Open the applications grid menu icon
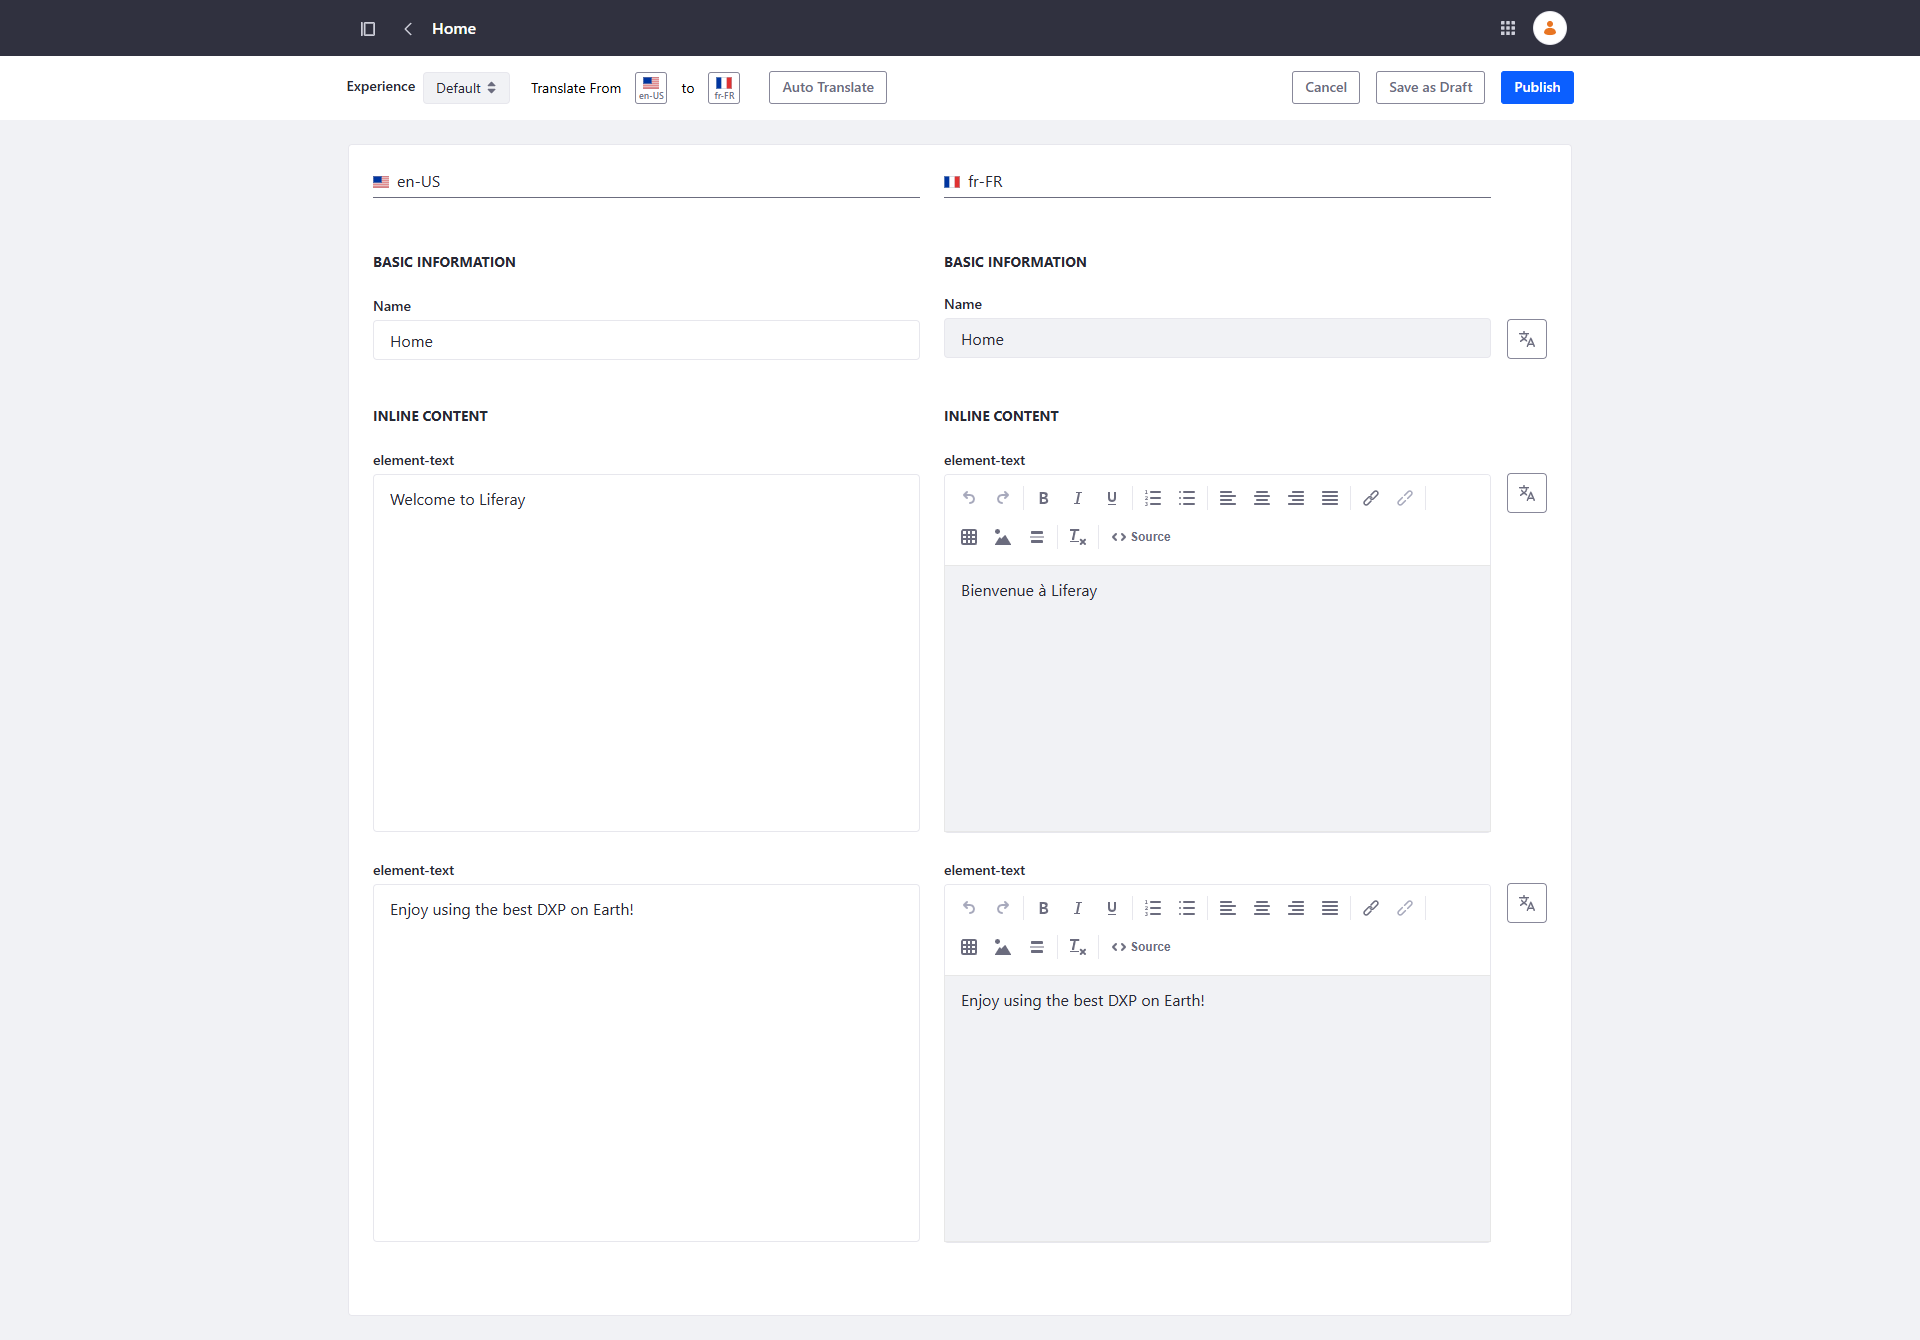 point(1508,28)
